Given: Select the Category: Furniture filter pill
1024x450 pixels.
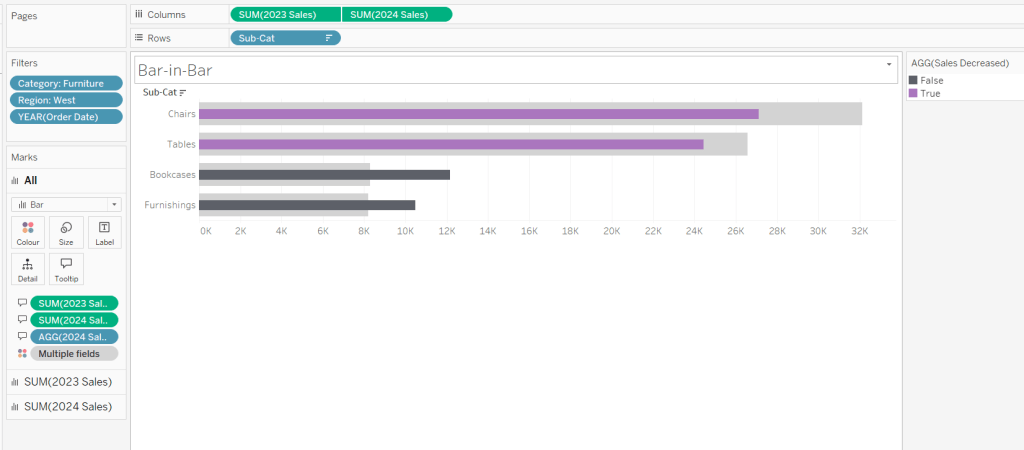Looking at the screenshot, I should (66, 84).
